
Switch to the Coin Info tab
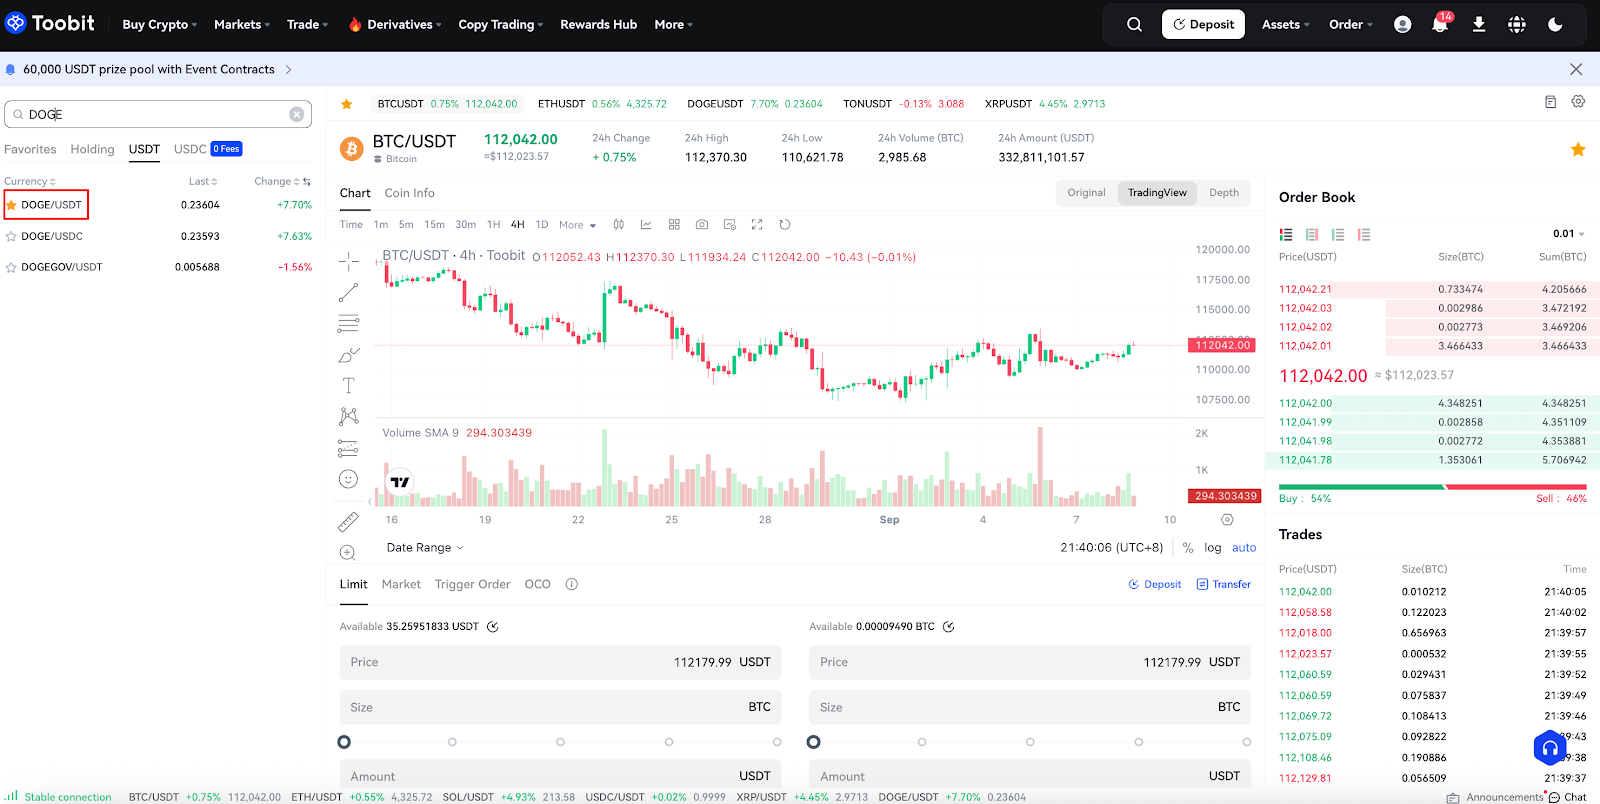tap(409, 193)
